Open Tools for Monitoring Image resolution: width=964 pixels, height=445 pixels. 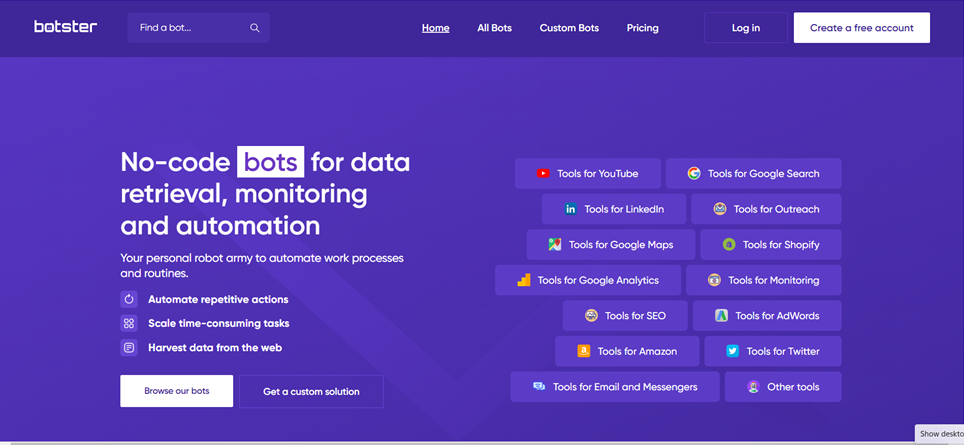[x=764, y=280]
